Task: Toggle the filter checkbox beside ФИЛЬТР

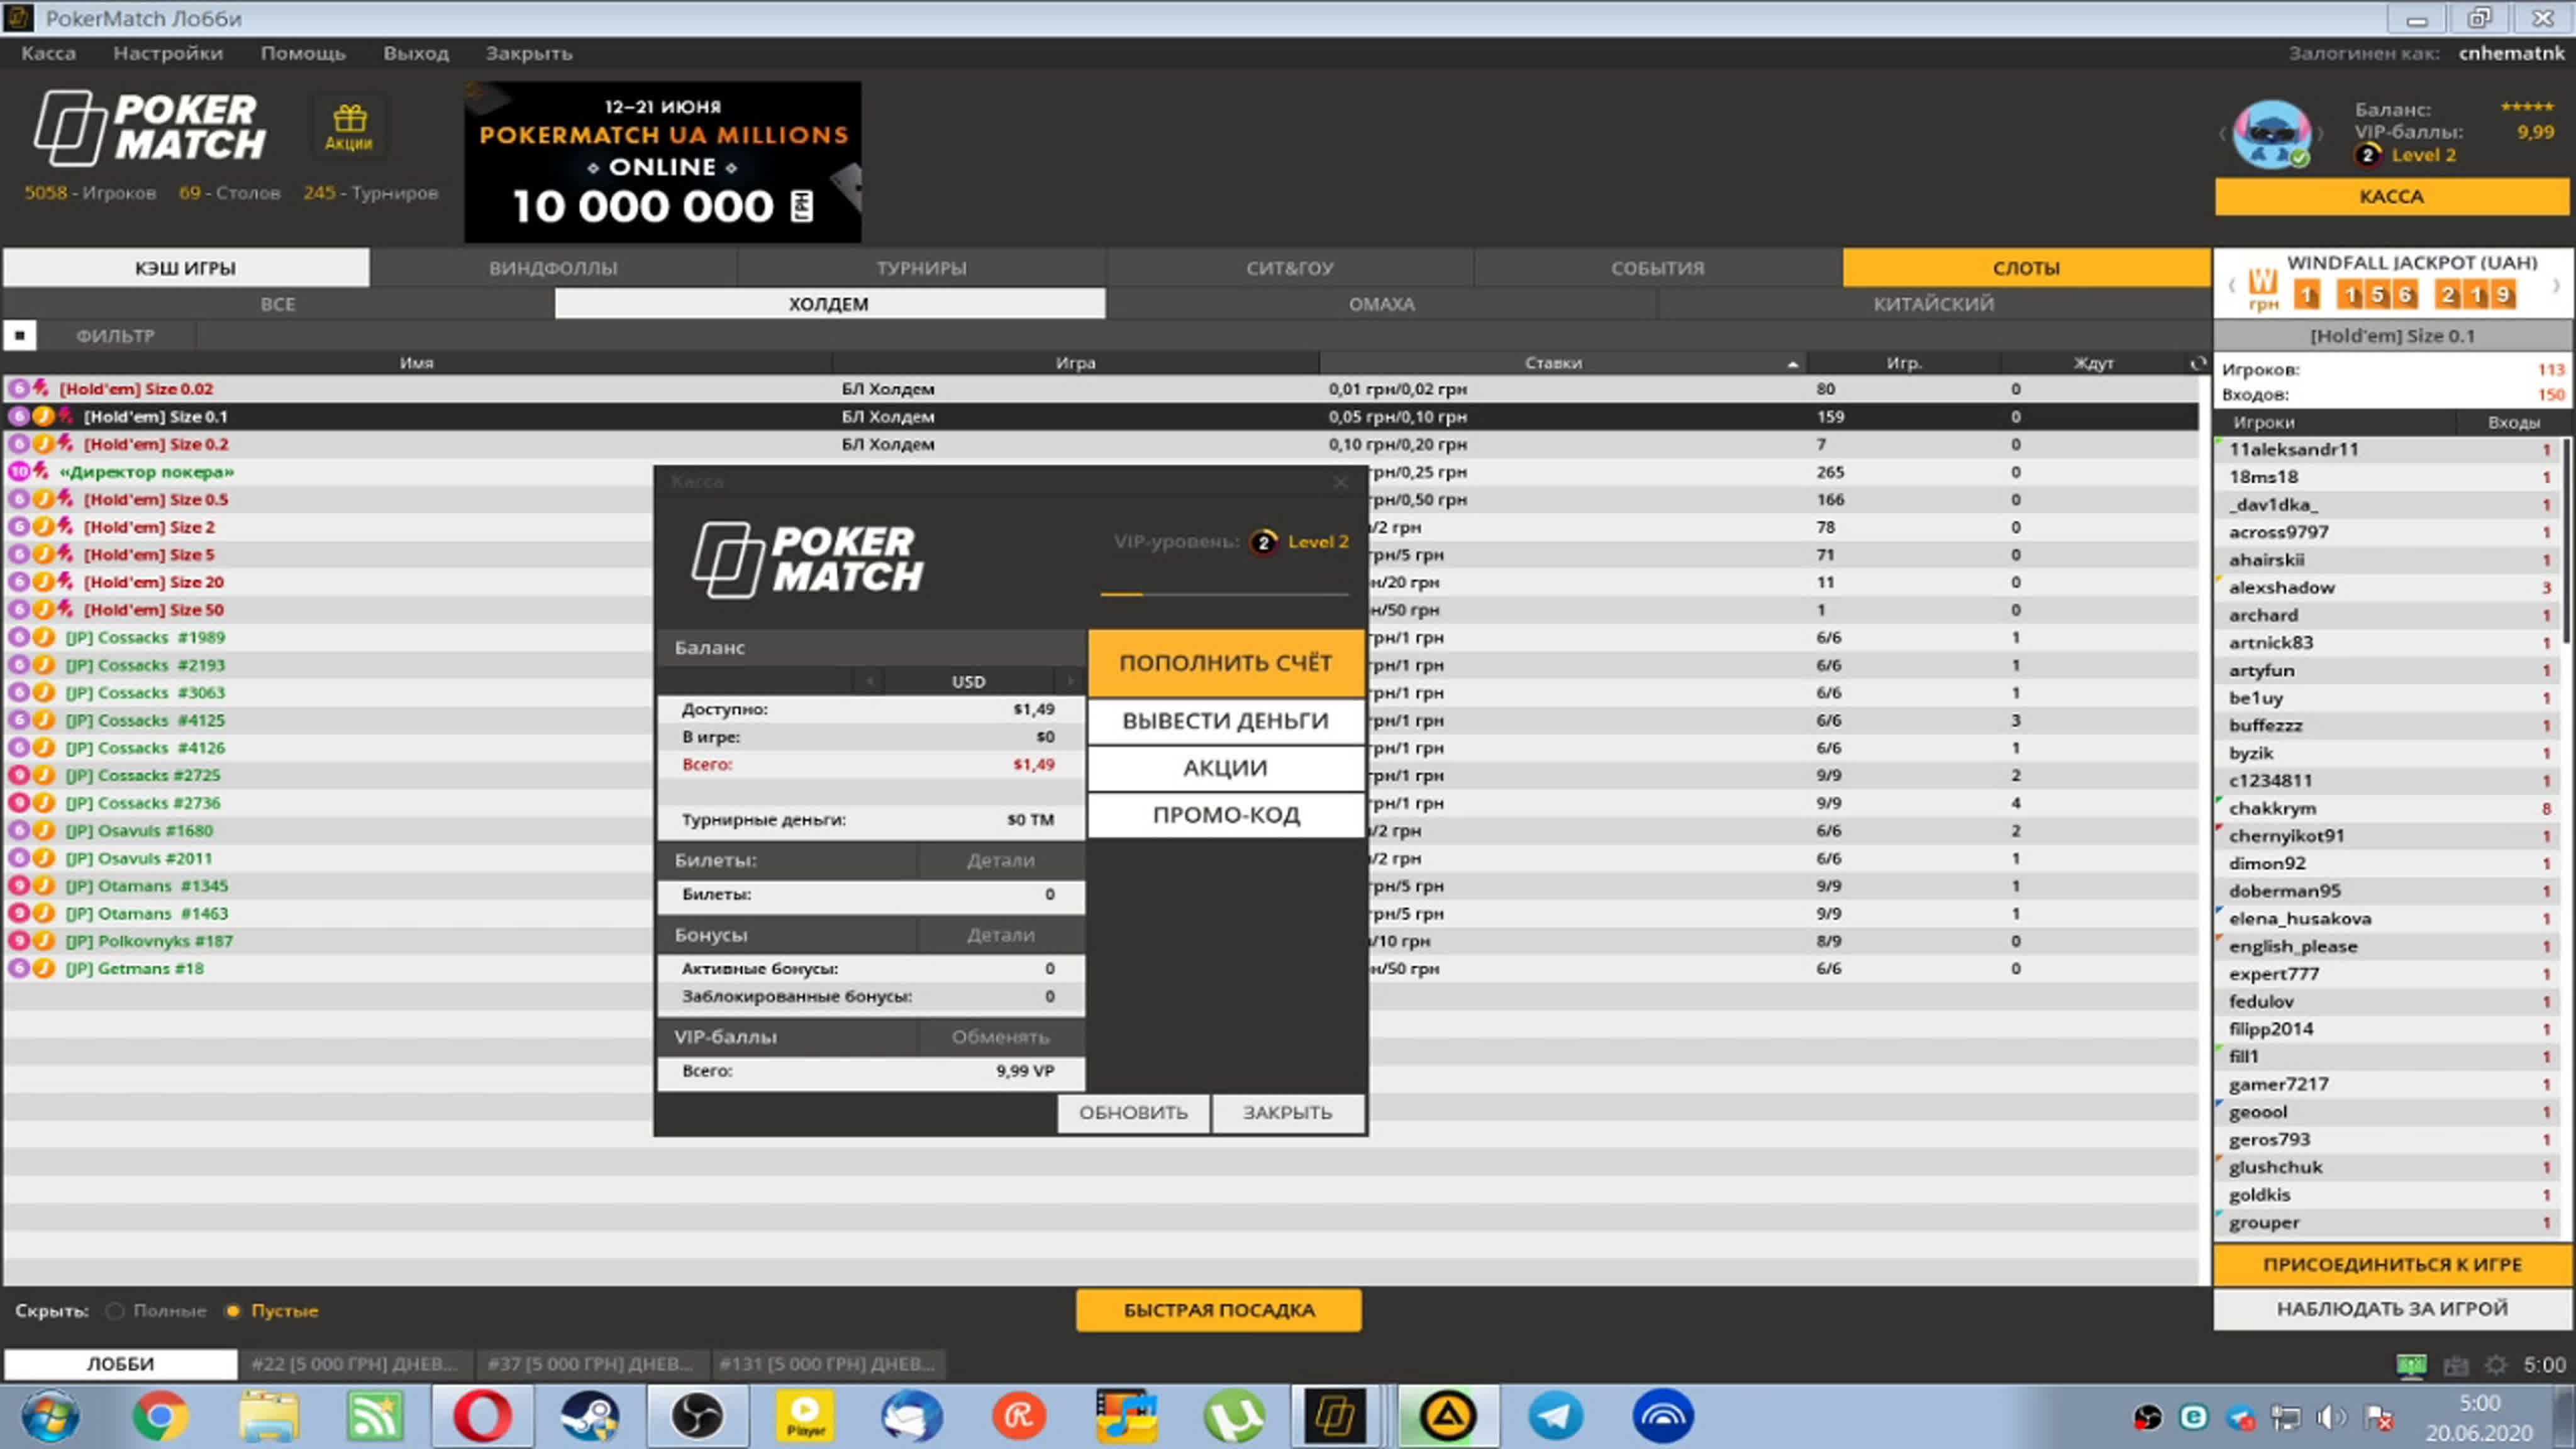Action: point(20,335)
